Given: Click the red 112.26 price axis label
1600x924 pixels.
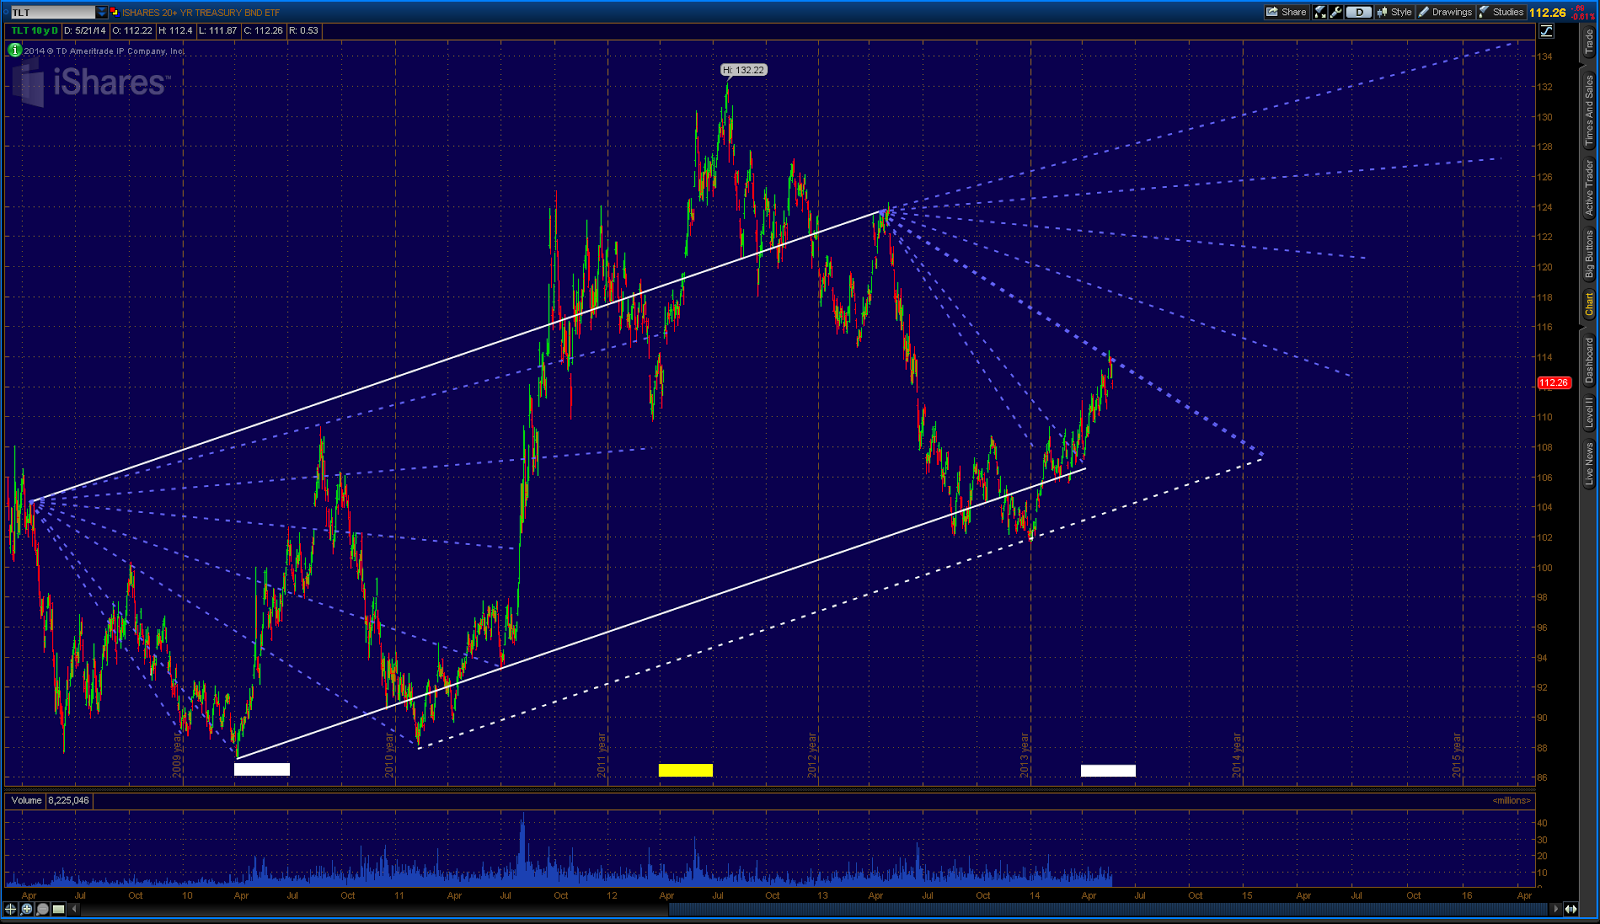Looking at the screenshot, I should click(x=1554, y=383).
